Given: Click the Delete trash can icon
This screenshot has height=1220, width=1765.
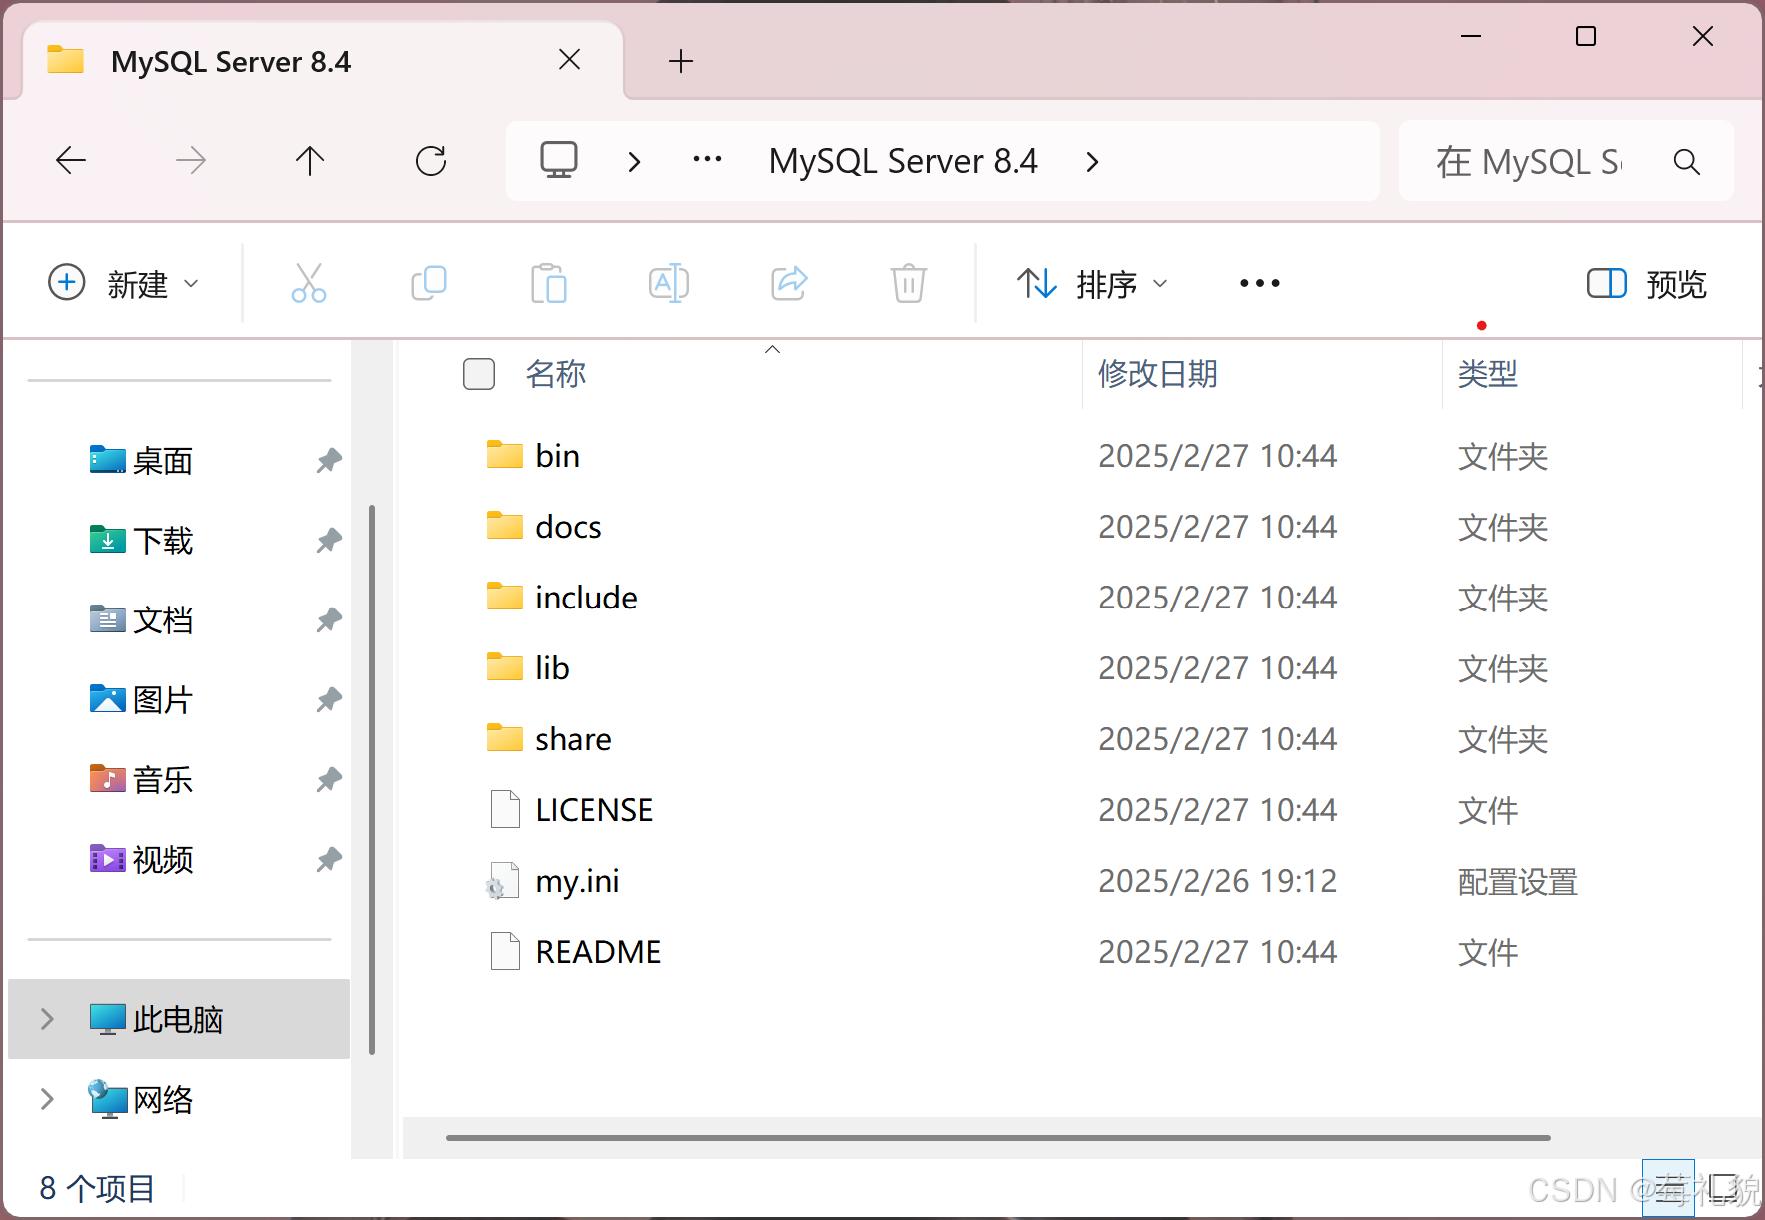Looking at the screenshot, I should [909, 284].
